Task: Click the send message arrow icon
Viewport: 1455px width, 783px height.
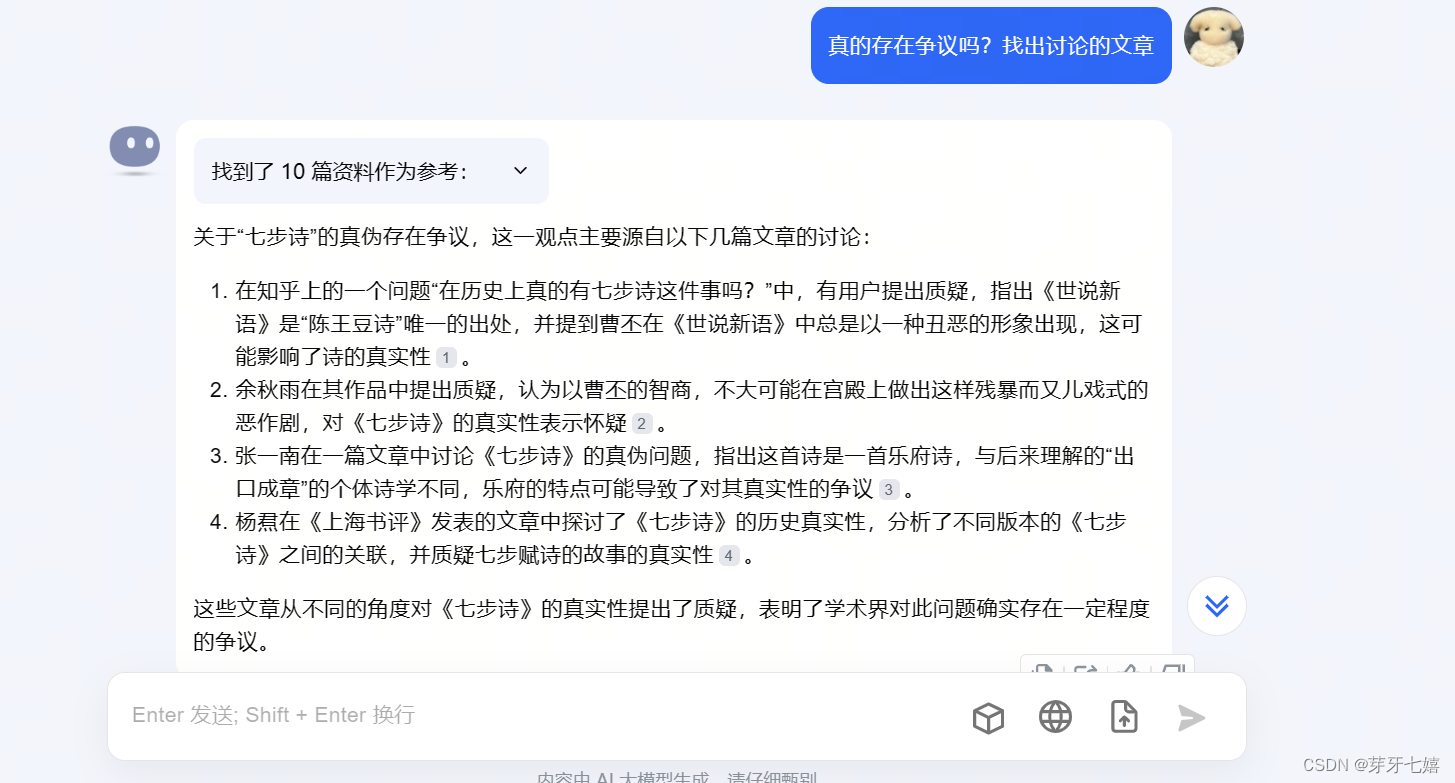Action: (1191, 717)
